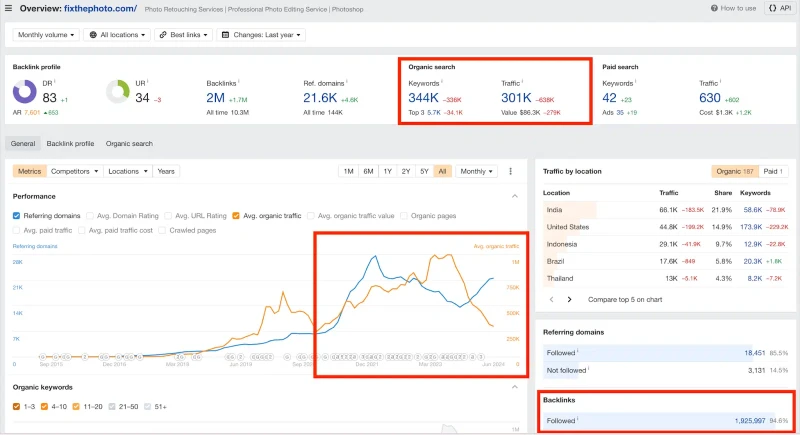Screen dimensions: 800x435
Task: Set chart range to All
Action: click(x=442, y=171)
